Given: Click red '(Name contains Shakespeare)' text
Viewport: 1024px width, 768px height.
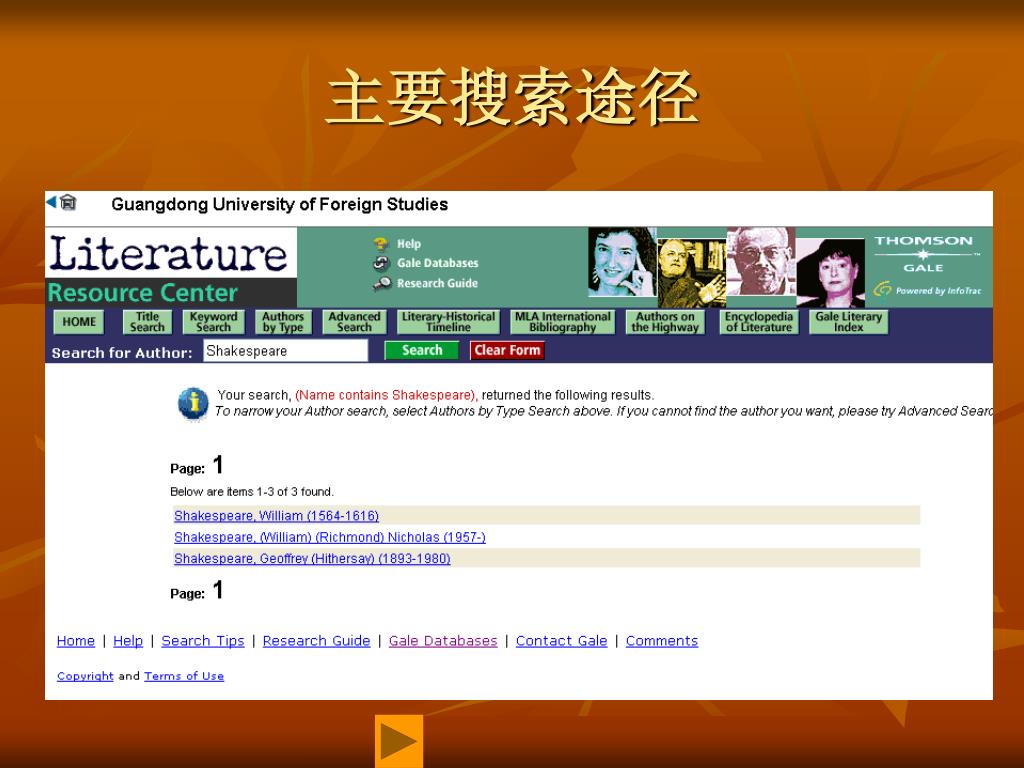Looking at the screenshot, I should point(387,395).
